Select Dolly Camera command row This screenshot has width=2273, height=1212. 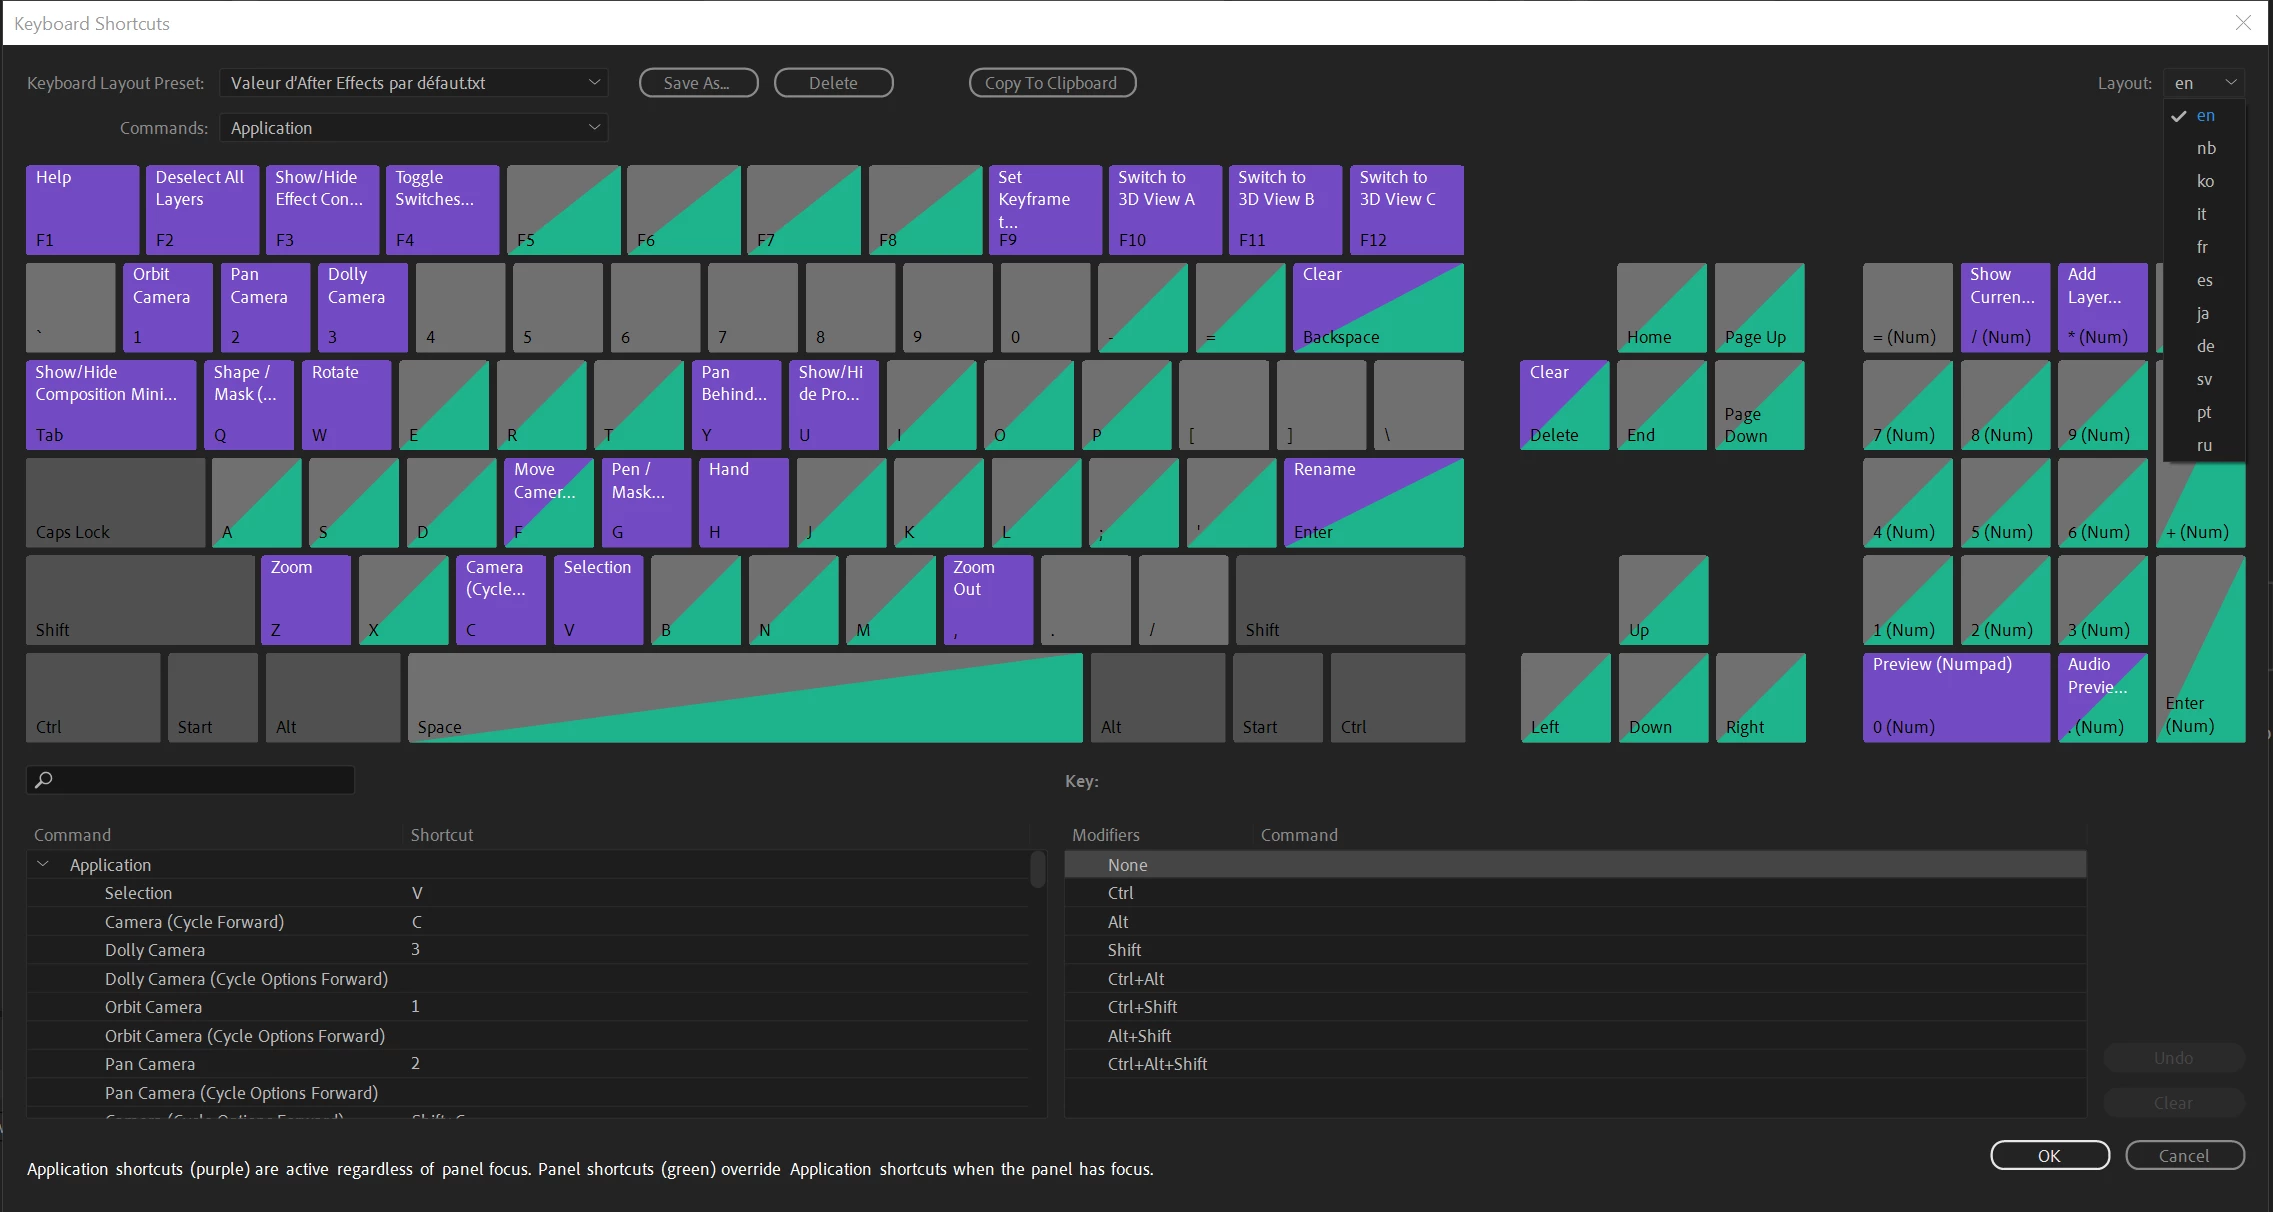click(155, 950)
